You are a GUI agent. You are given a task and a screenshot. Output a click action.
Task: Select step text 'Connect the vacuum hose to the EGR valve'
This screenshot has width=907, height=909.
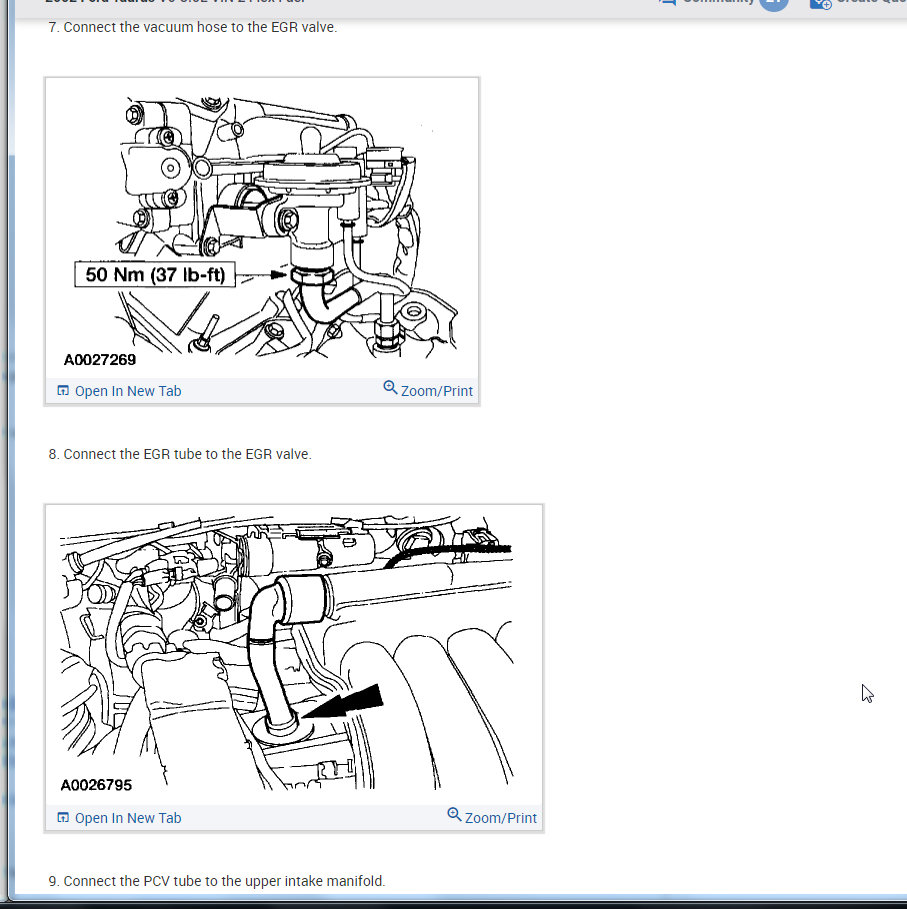(200, 27)
